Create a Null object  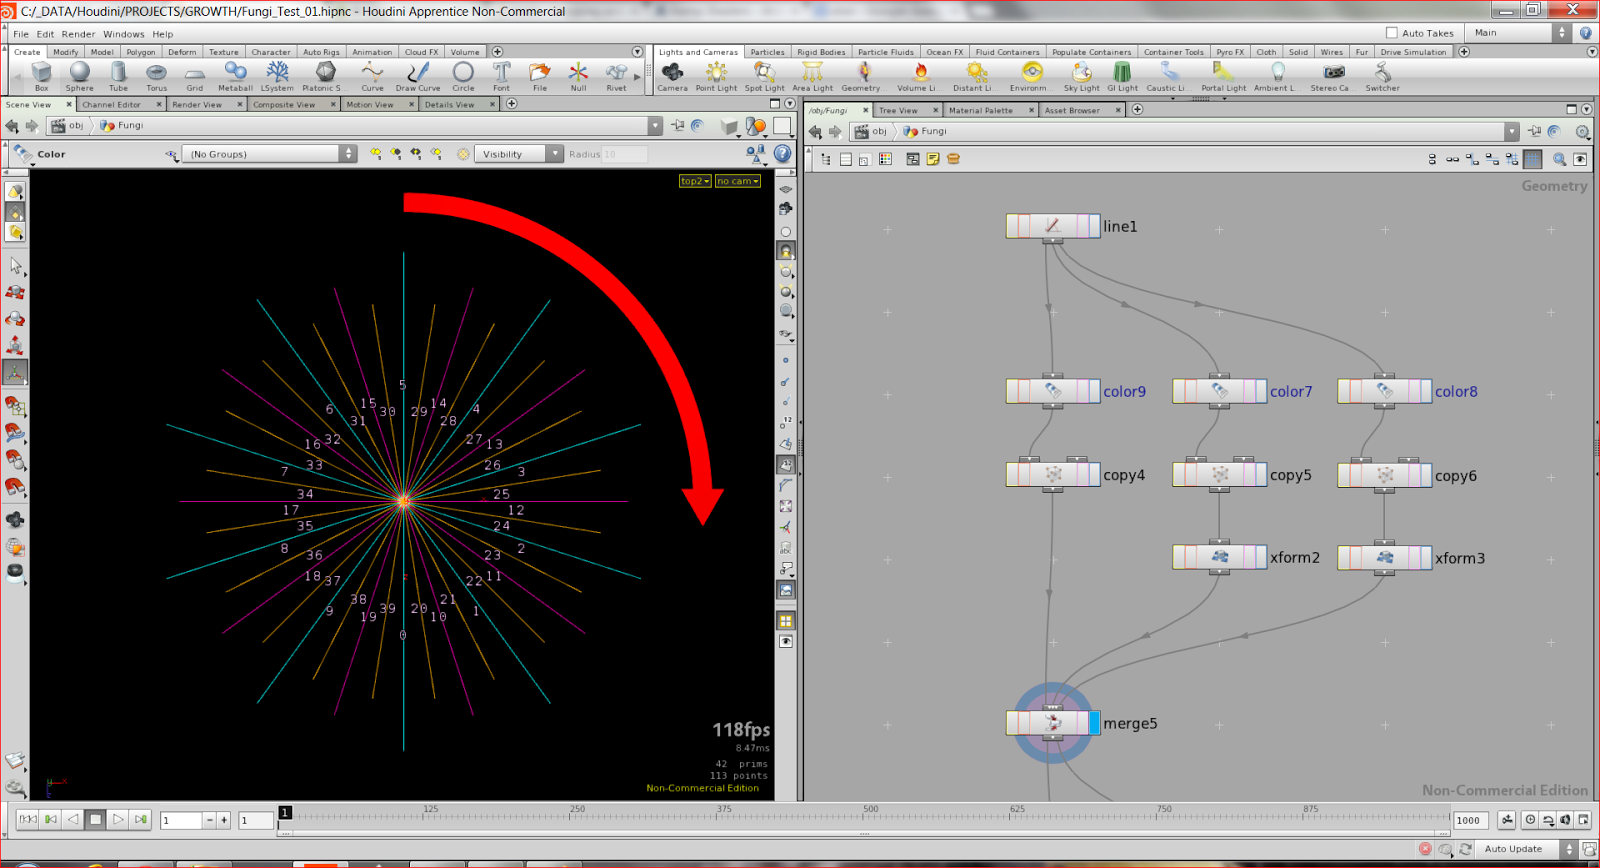pos(579,76)
